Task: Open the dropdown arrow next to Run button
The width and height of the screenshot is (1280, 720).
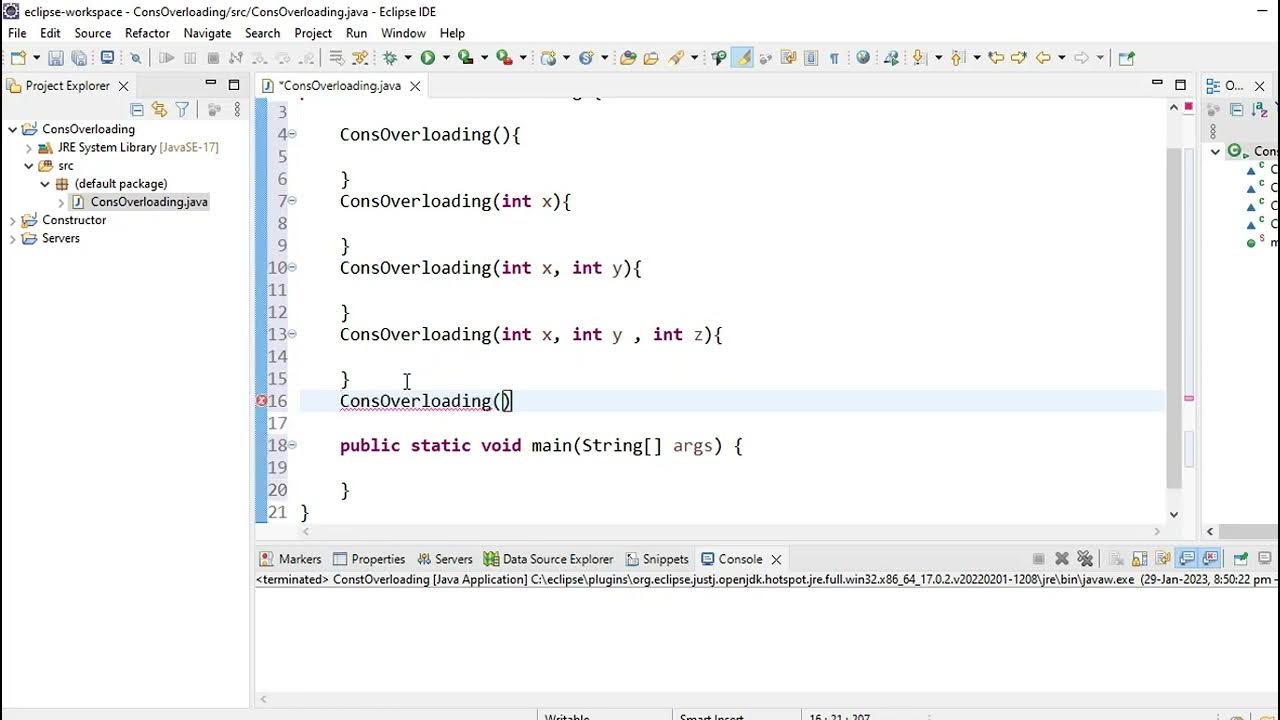Action: [x=446, y=58]
